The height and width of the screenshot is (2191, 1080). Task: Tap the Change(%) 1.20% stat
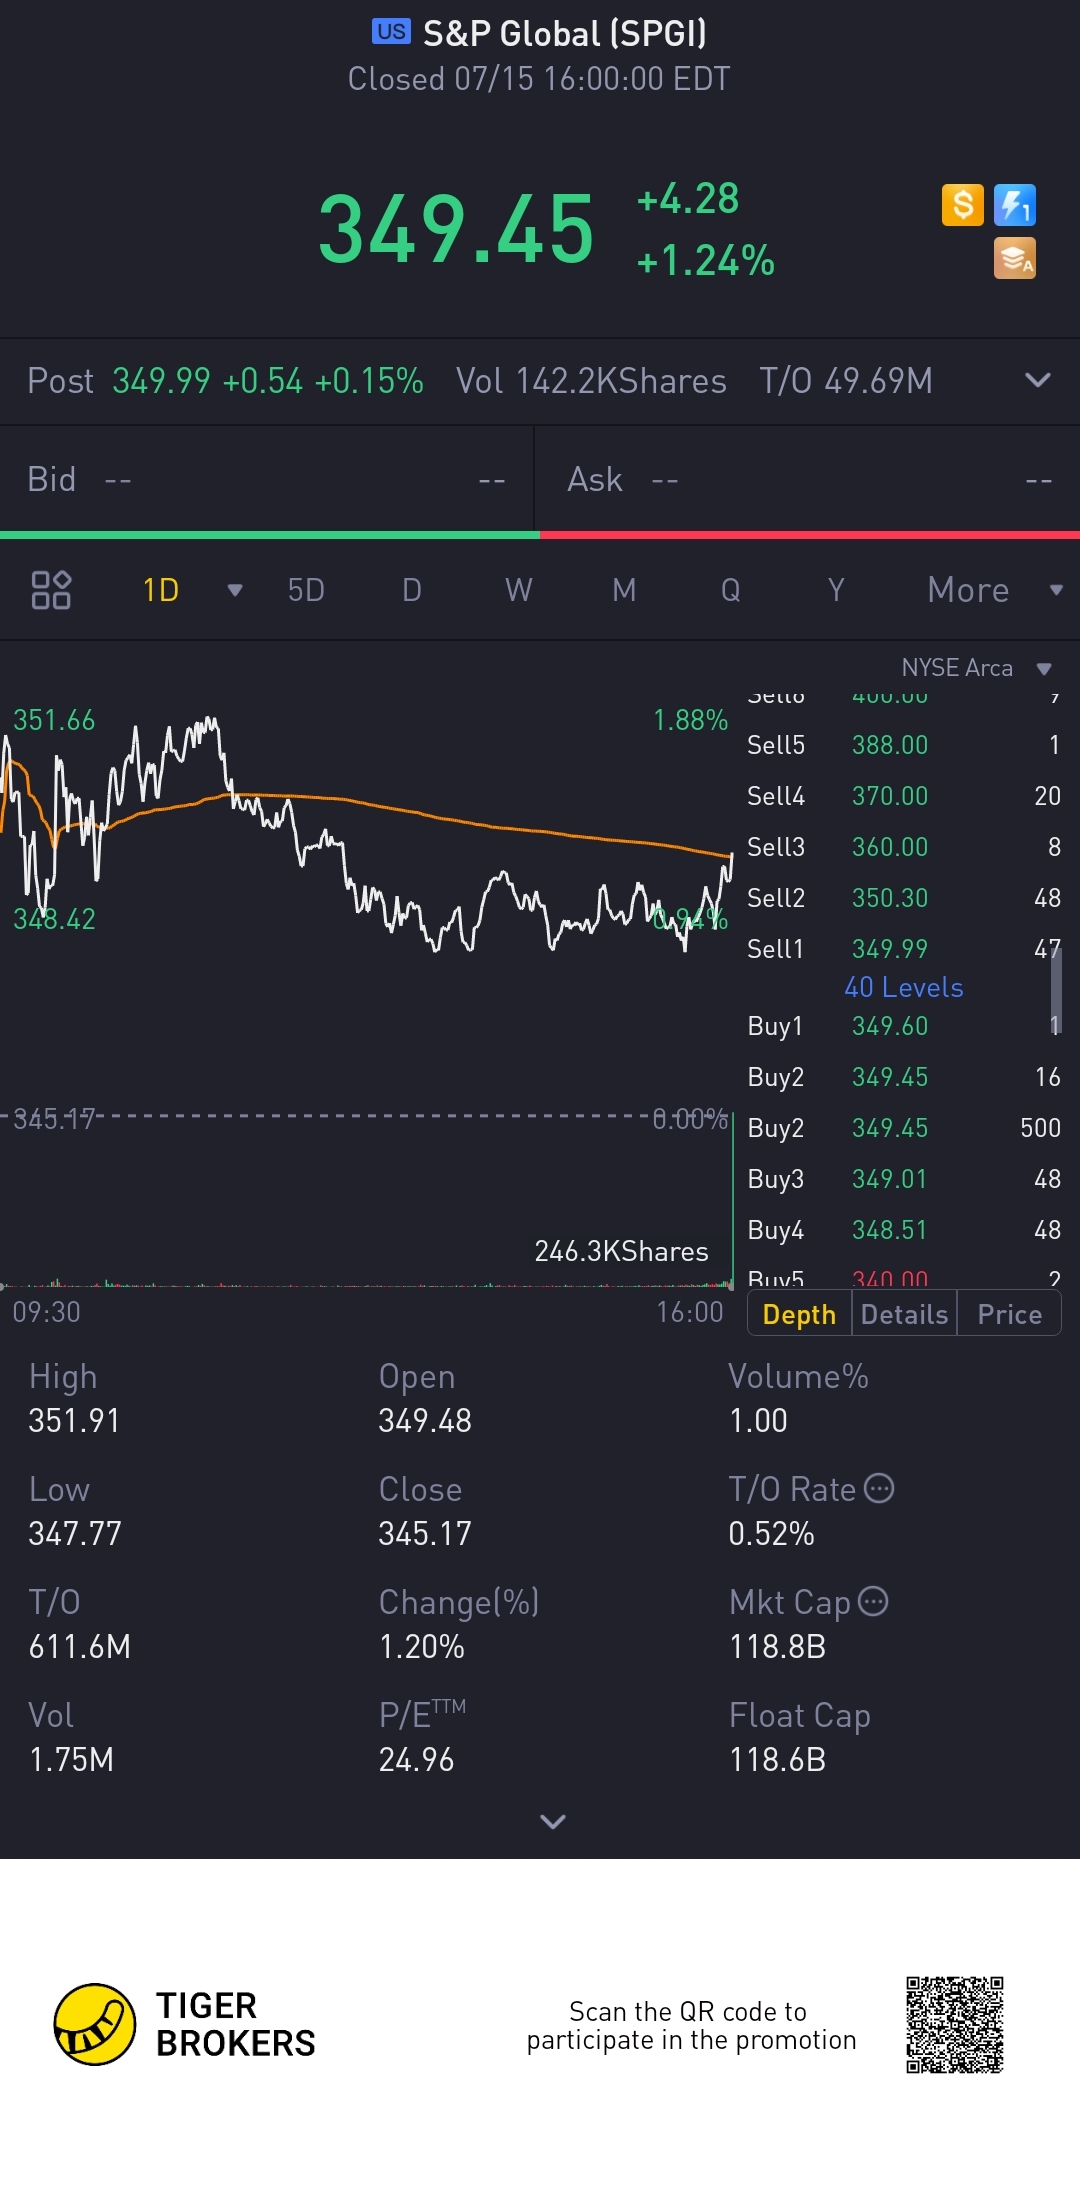459,1624
